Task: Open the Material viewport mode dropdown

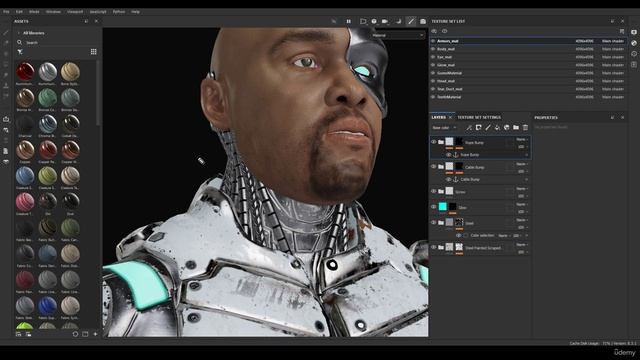Action: (398, 36)
